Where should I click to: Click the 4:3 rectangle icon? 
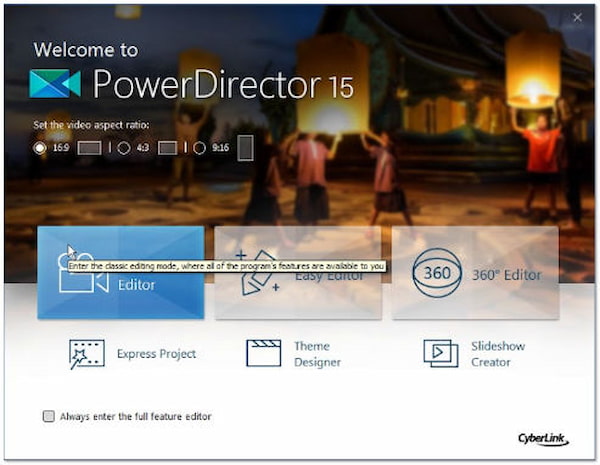click(168, 148)
